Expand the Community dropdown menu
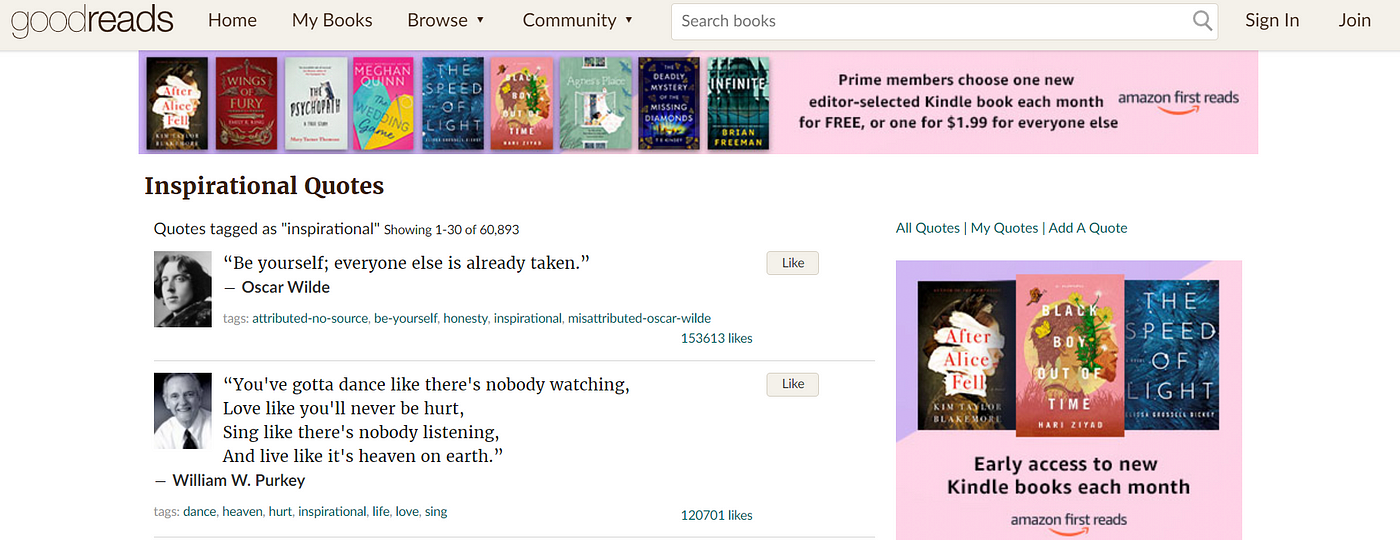 click(578, 20)
